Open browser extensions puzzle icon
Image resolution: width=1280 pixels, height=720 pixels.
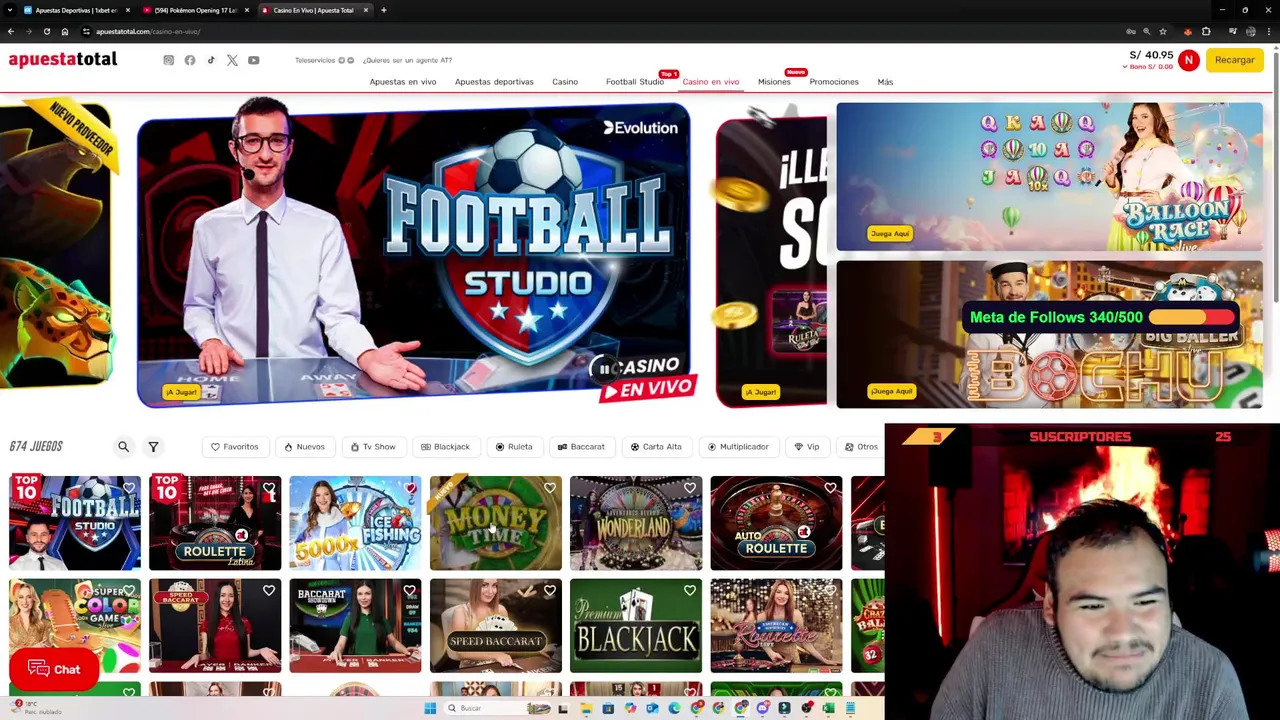click(x=1206, y=31)
